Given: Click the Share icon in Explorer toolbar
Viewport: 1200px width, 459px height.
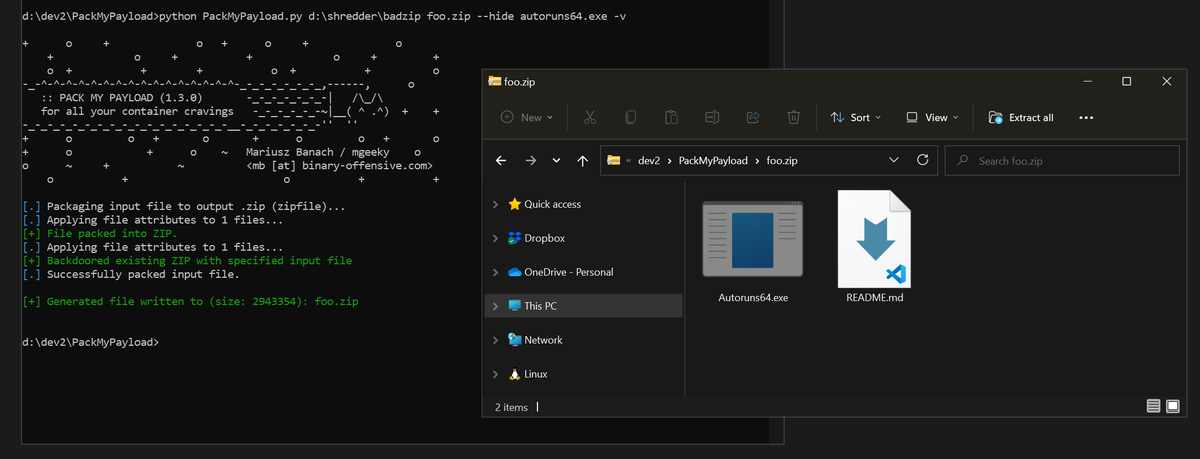Looking at the screenshot, I should 753,117.
